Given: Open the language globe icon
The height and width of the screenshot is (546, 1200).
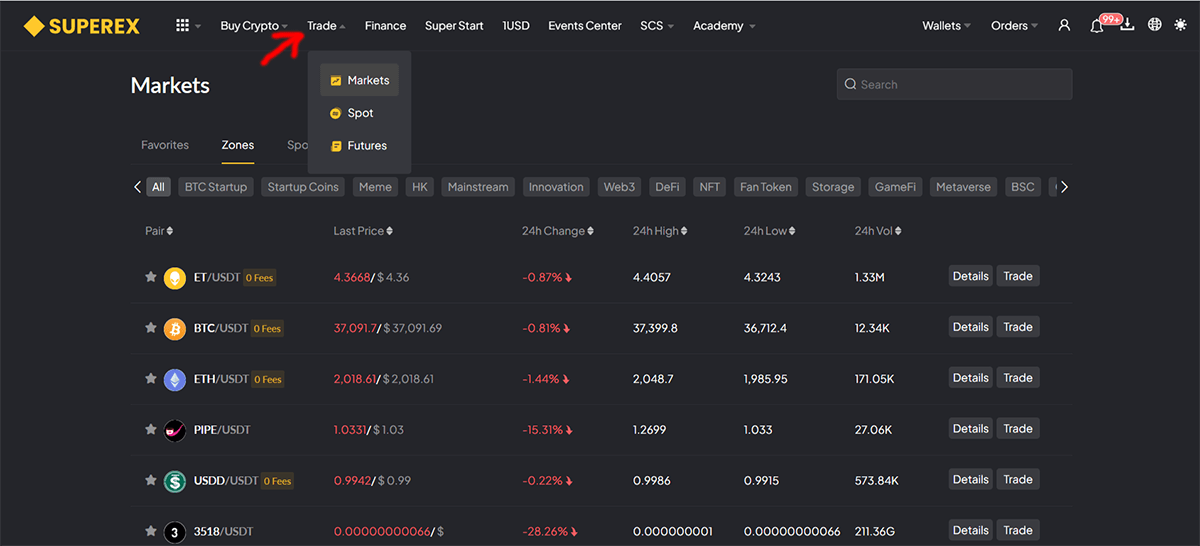Looking at the screenshot, I should (1155, 25).
